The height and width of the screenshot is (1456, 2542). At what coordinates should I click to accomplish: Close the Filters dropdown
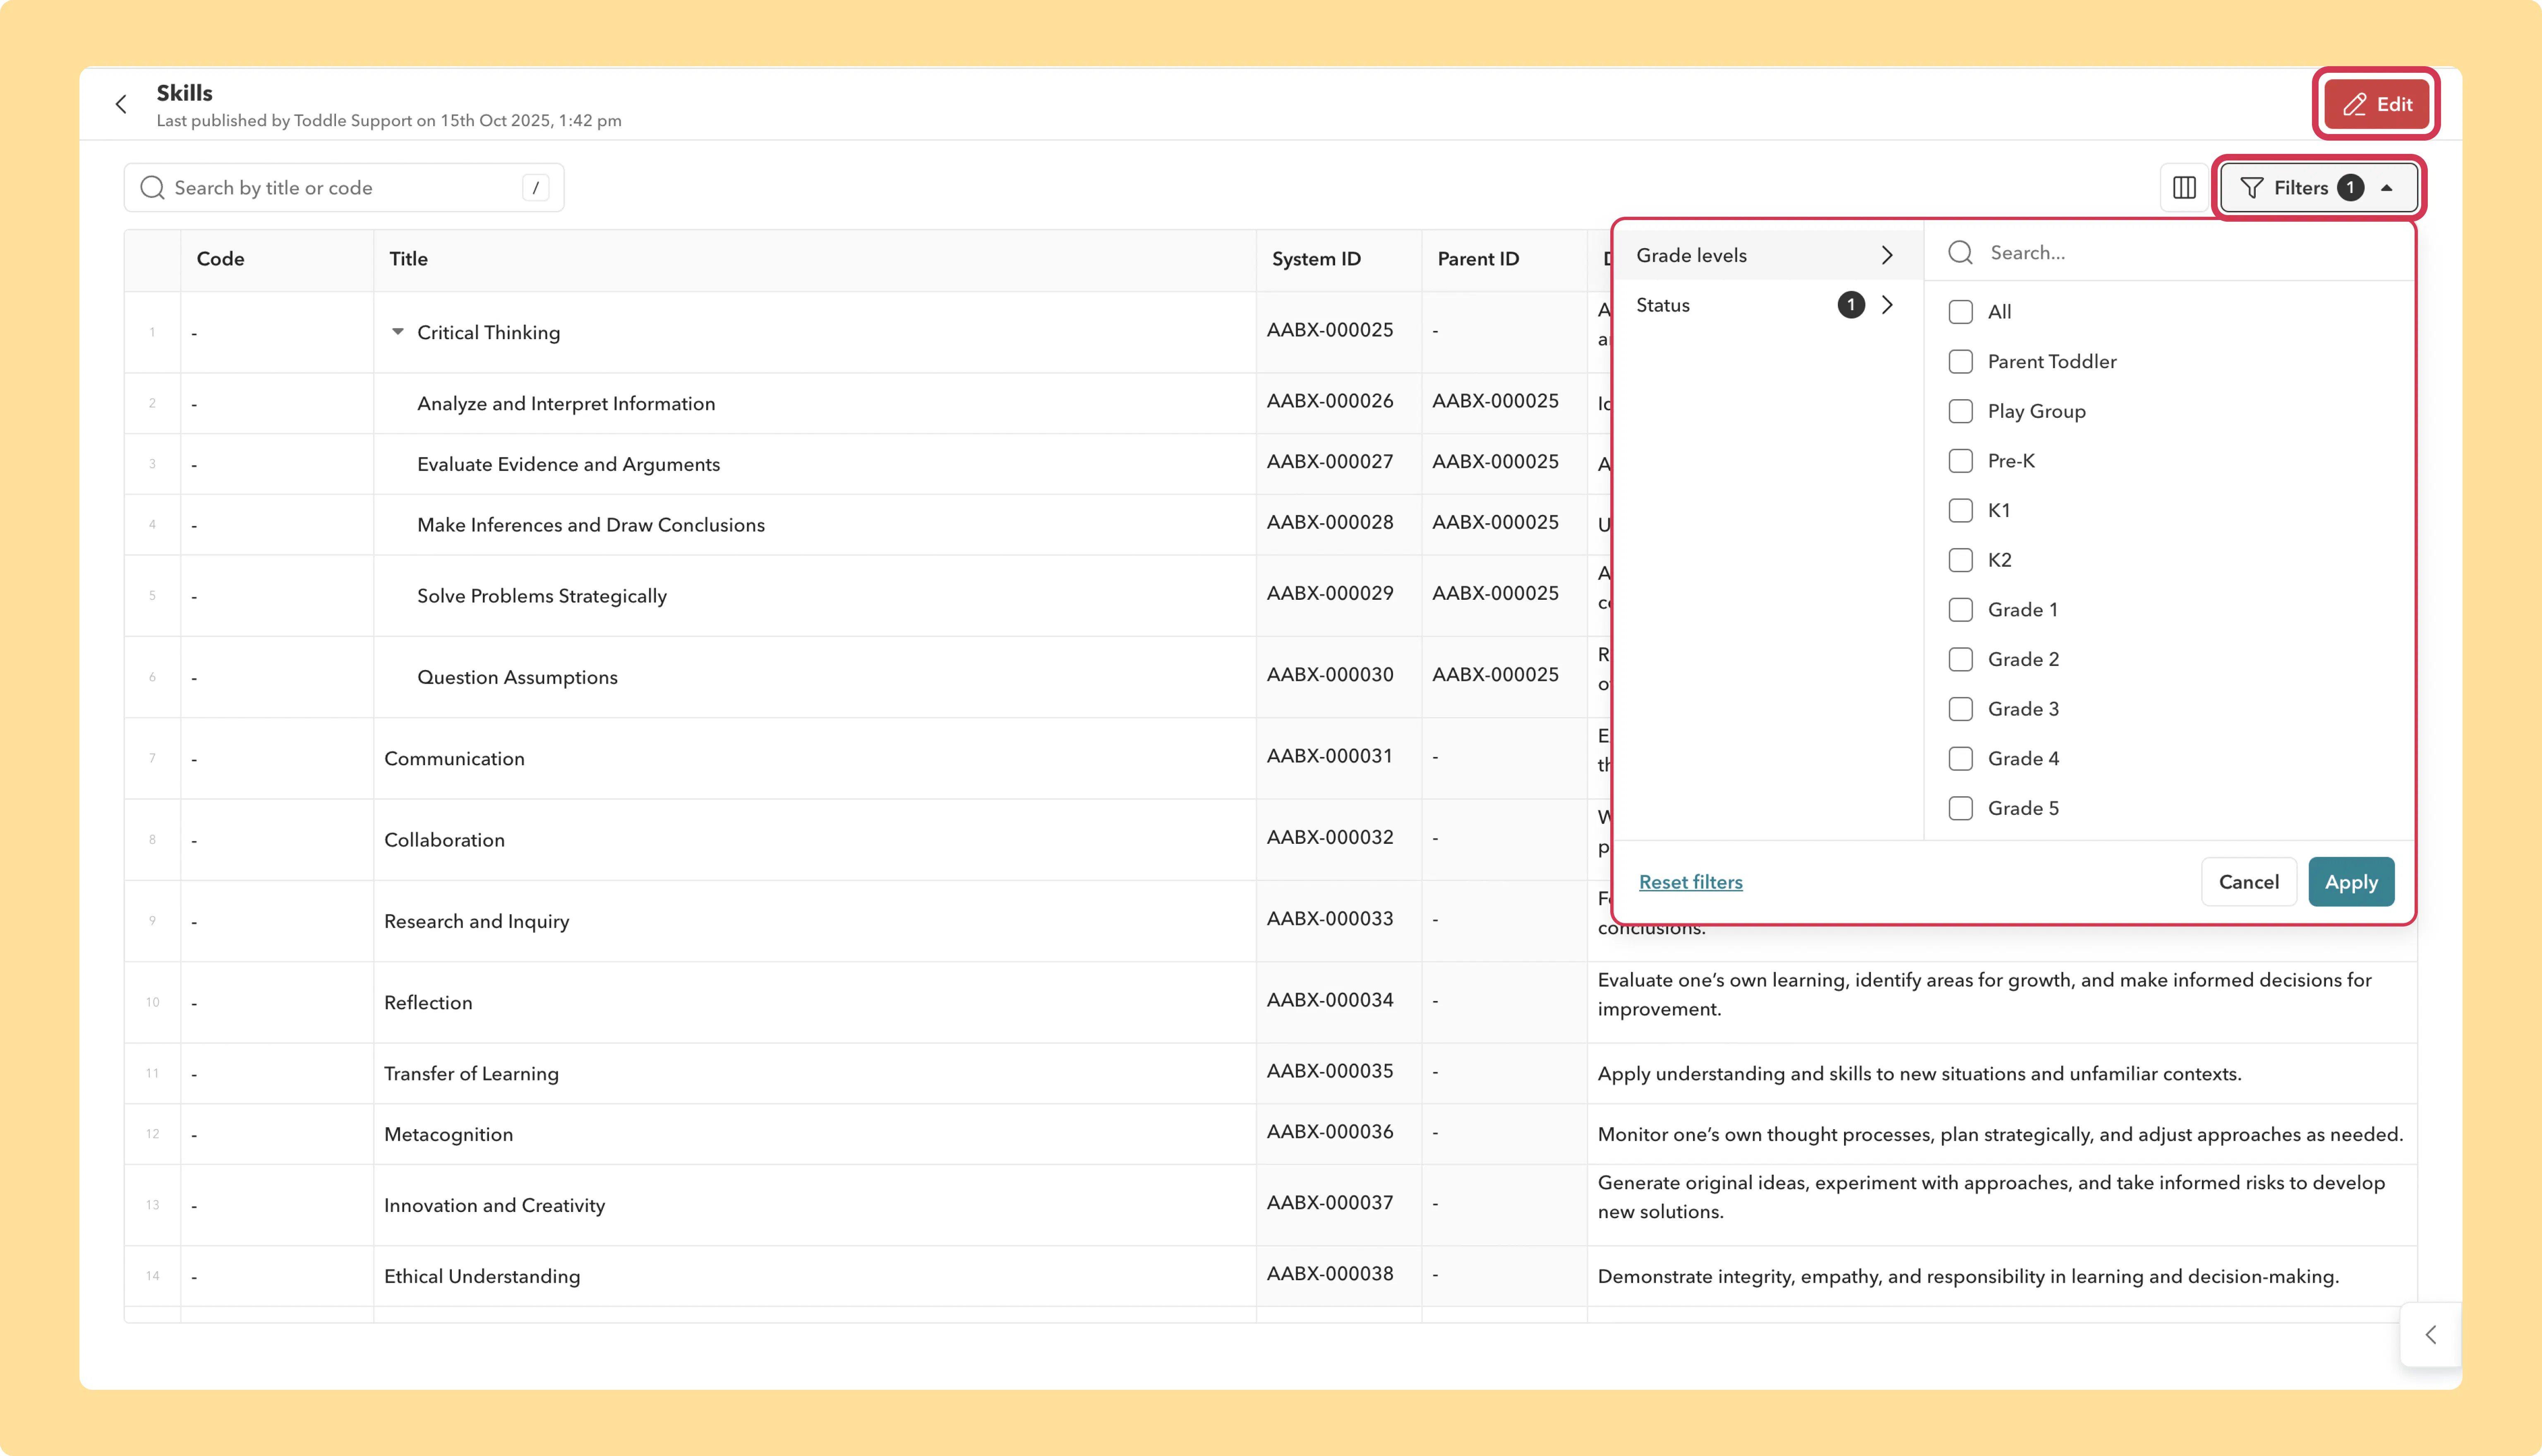coord(2319,188)
